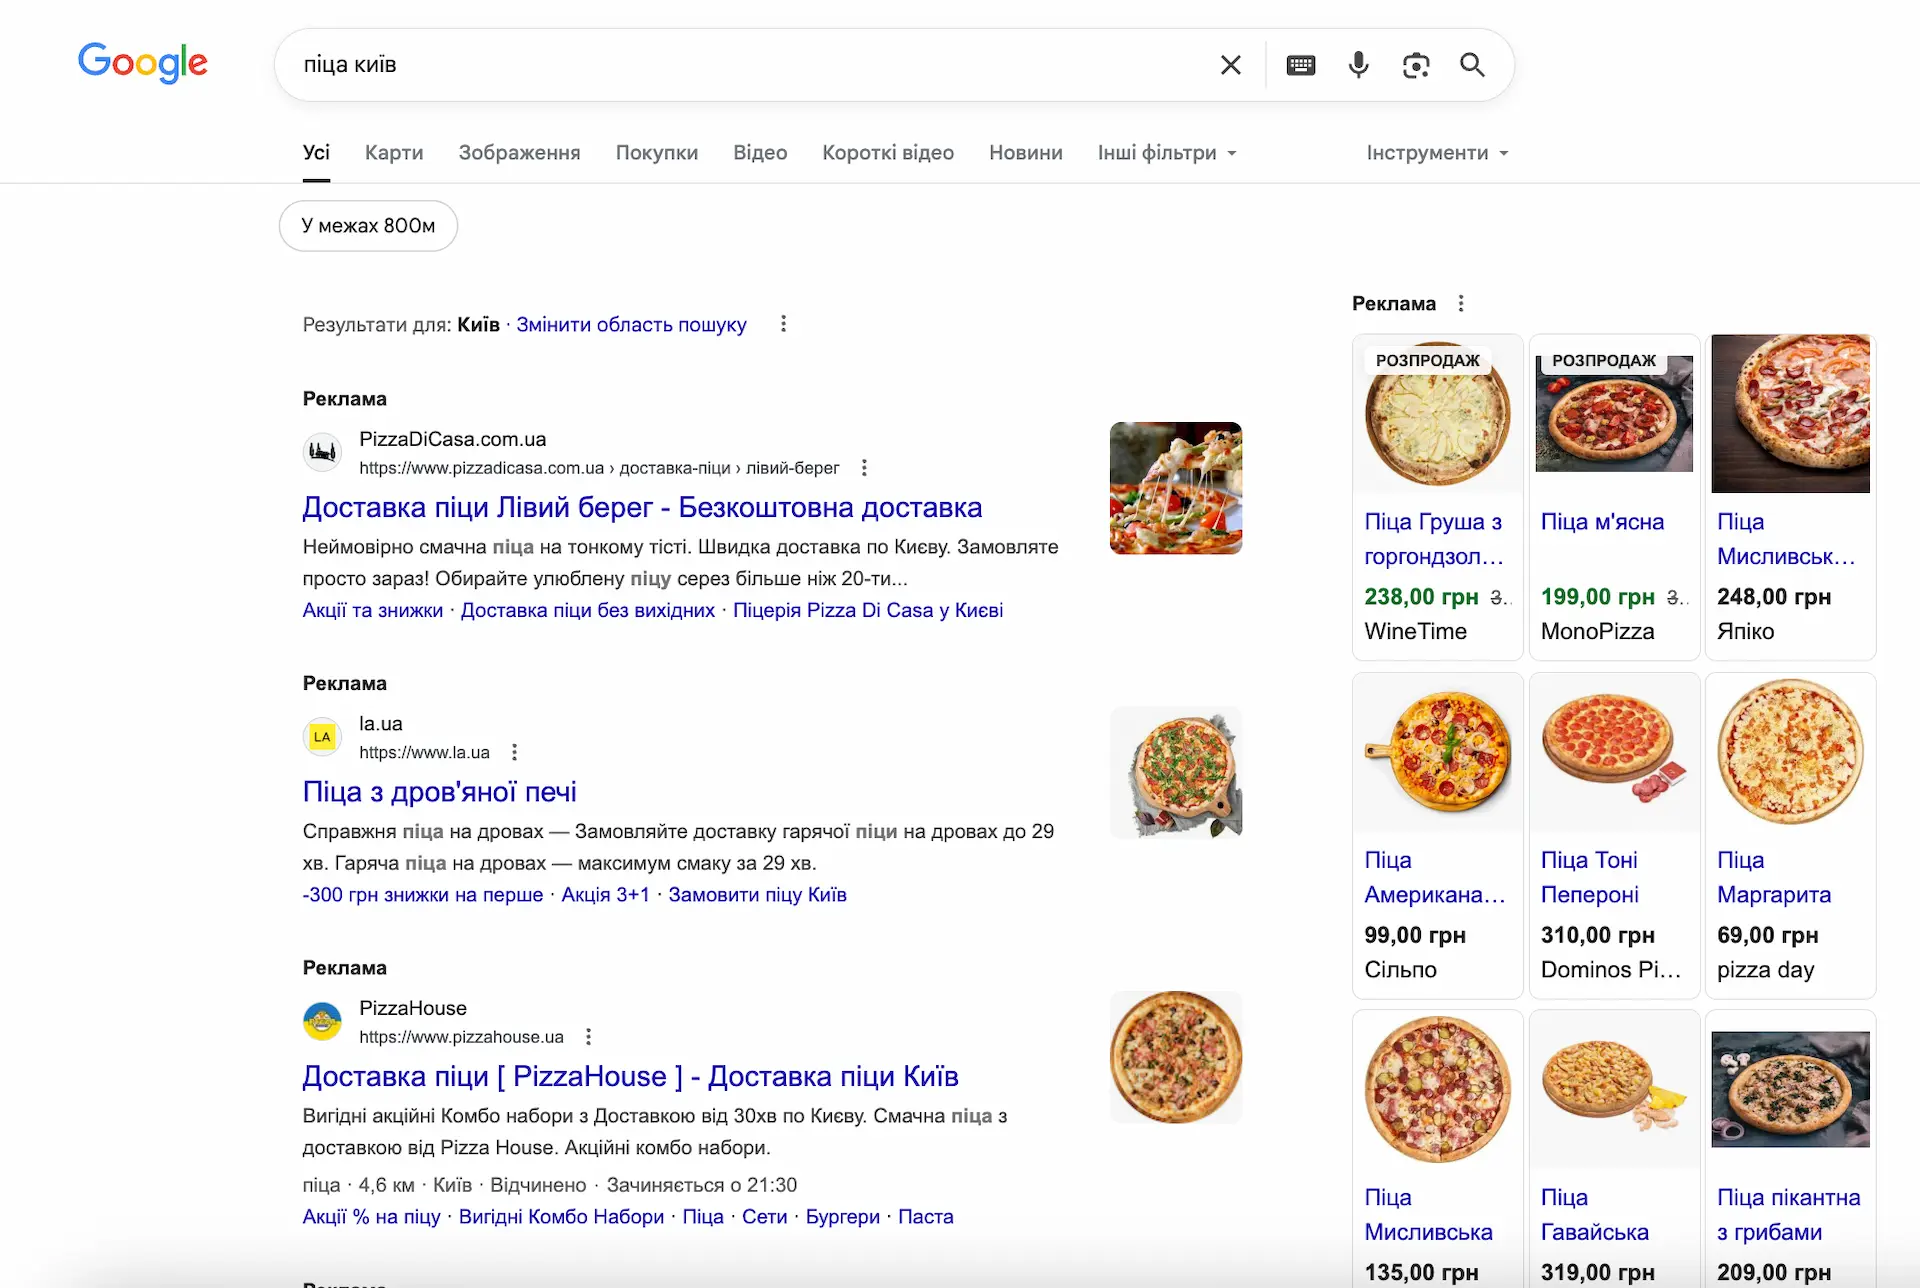The image size is (1920, 1288).
Task: Clear the search query with the X icon
Action: (1231, 65)
